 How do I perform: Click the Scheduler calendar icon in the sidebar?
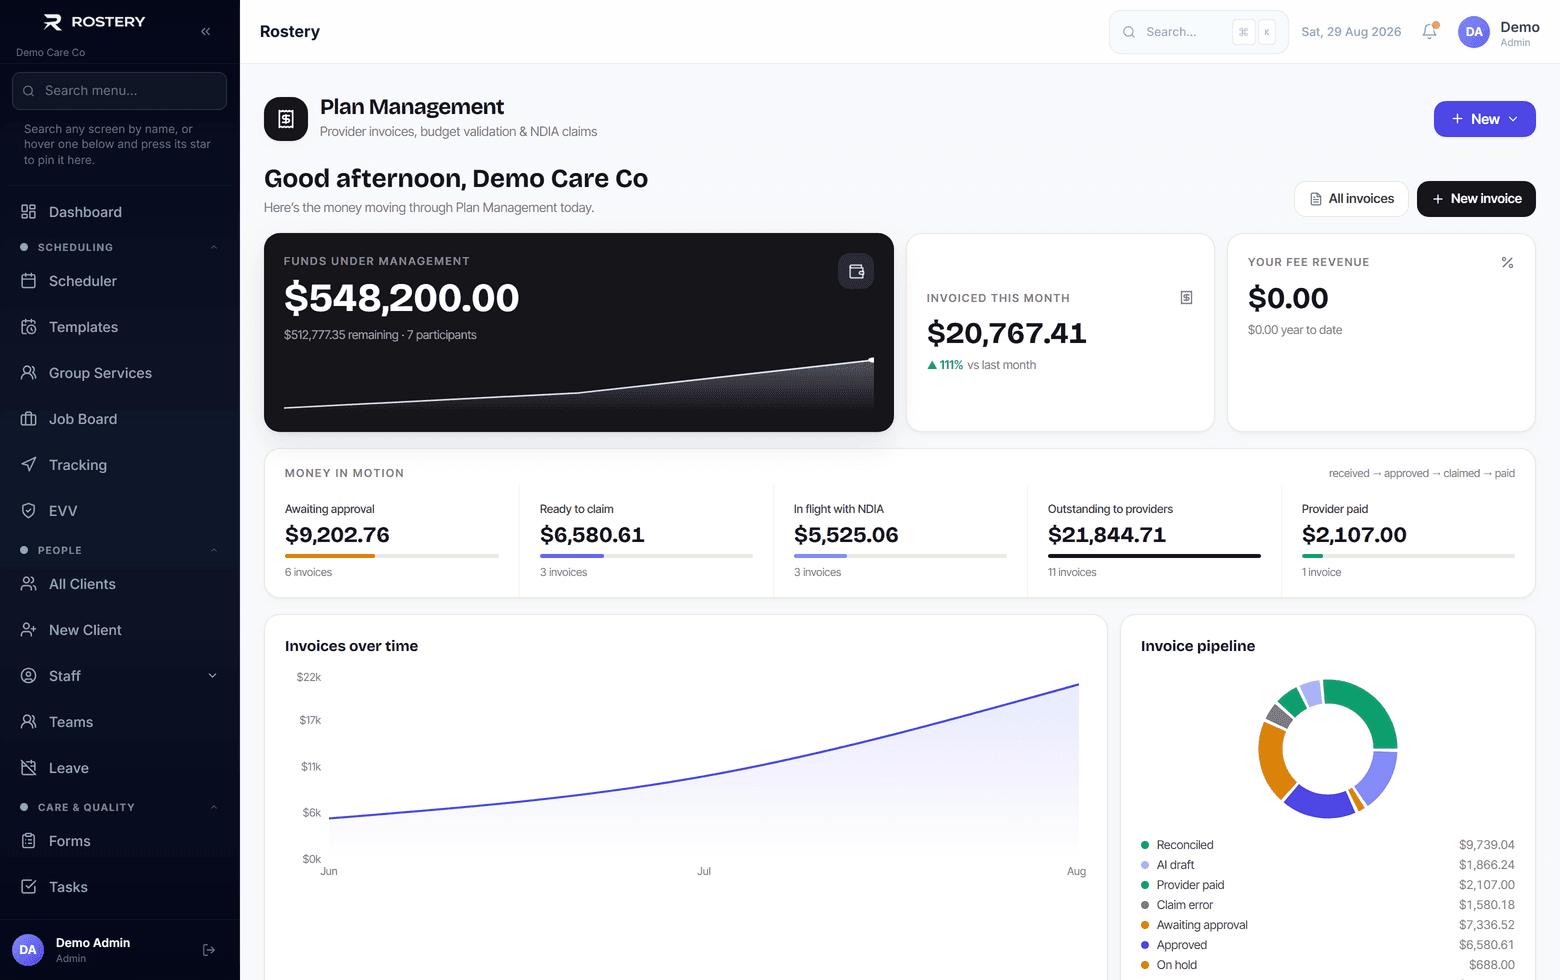(29, 281)
